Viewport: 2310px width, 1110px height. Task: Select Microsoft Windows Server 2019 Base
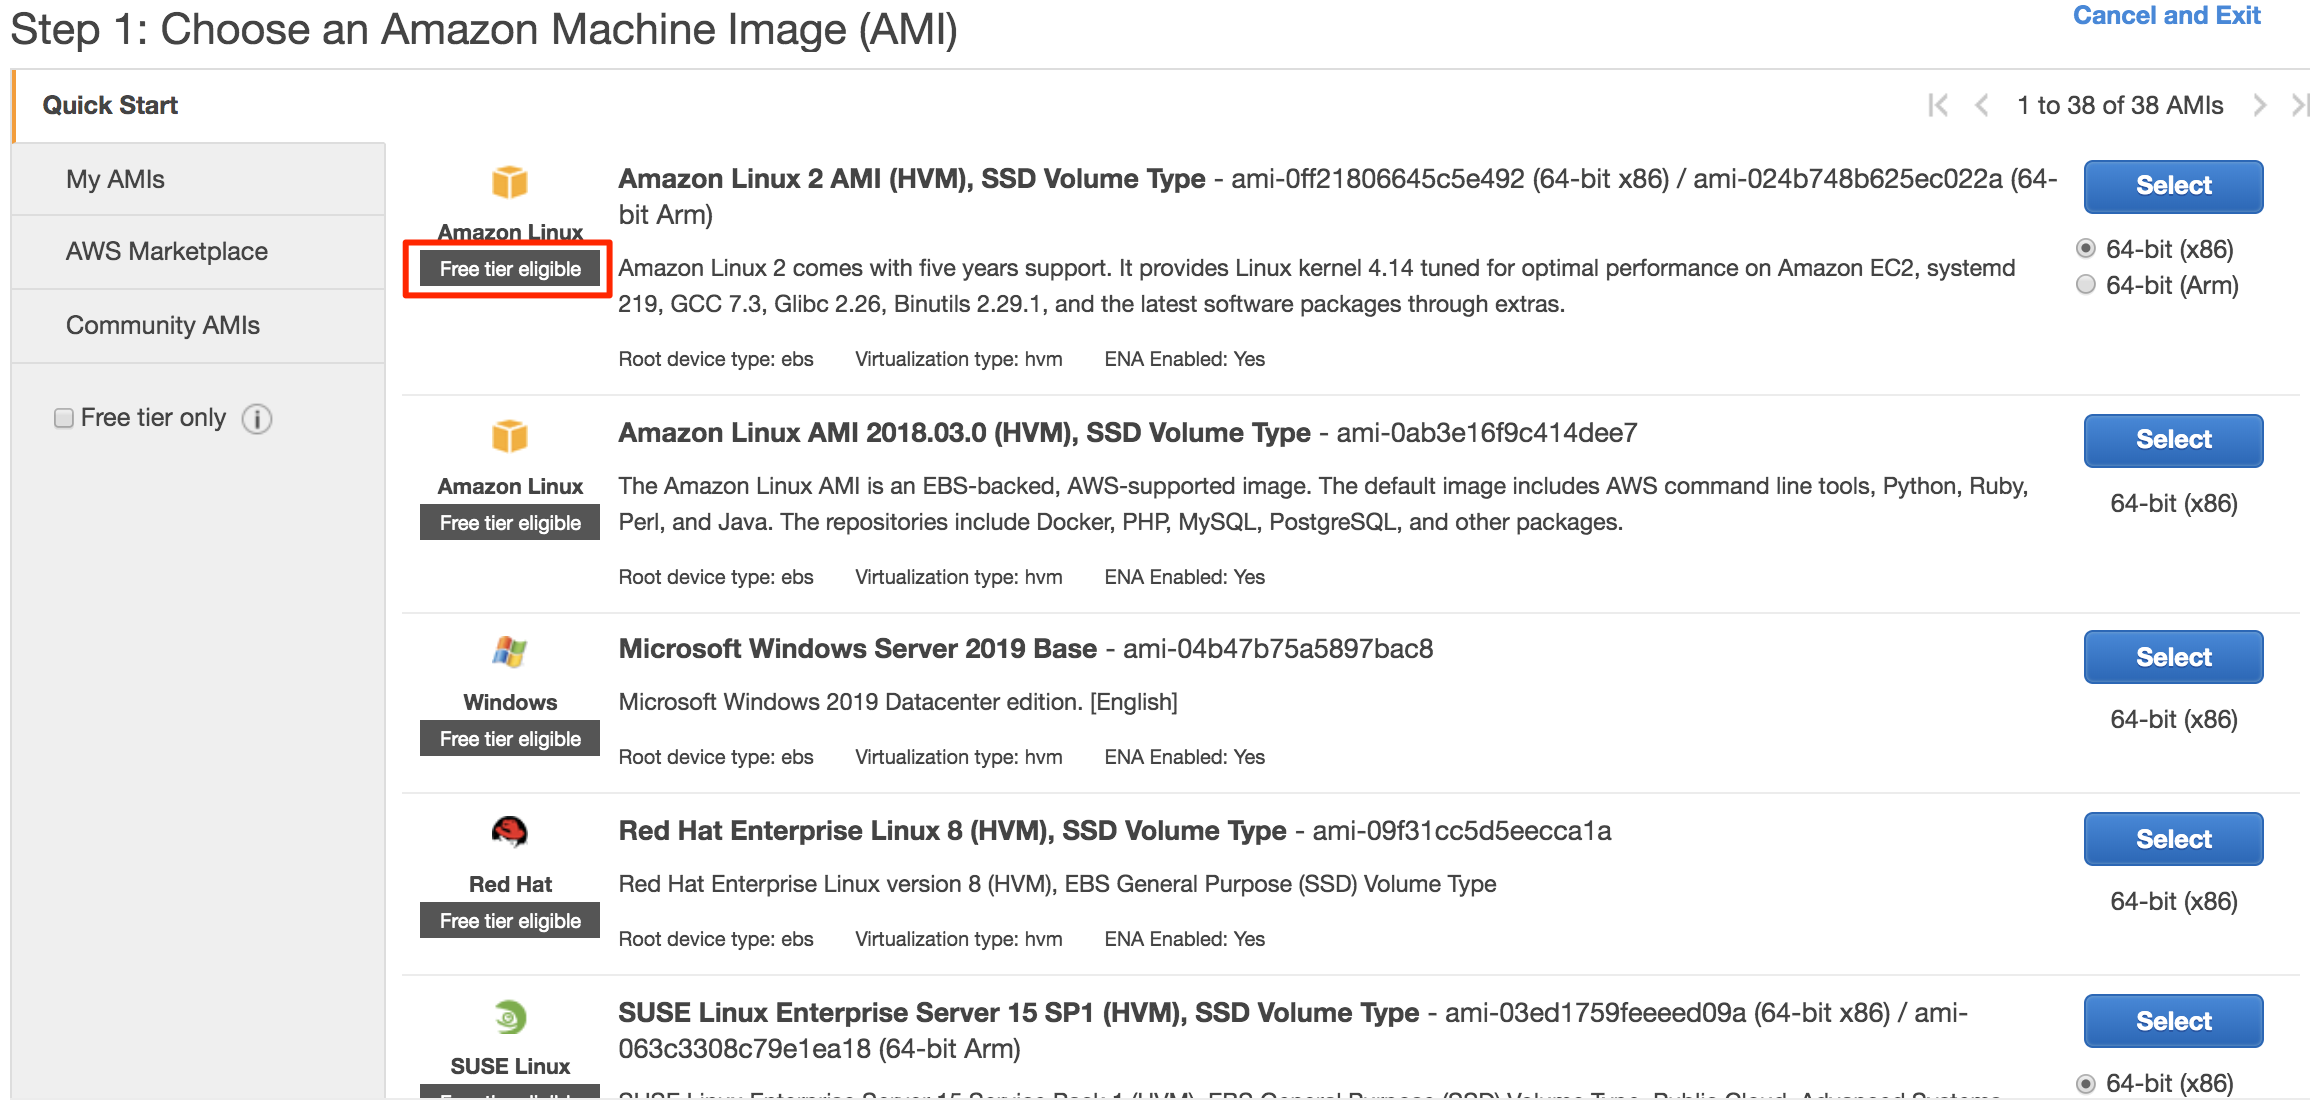coord(2173,657)
